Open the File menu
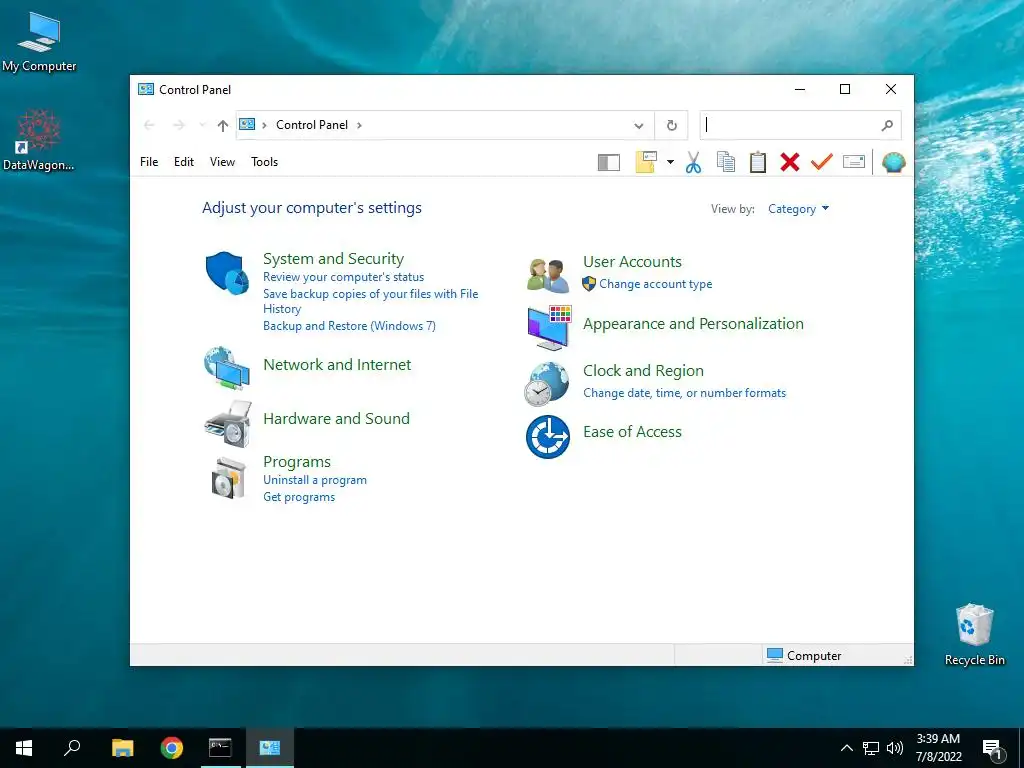The width and height of the screenshot is (1024, 768). (x=149, y=162)
